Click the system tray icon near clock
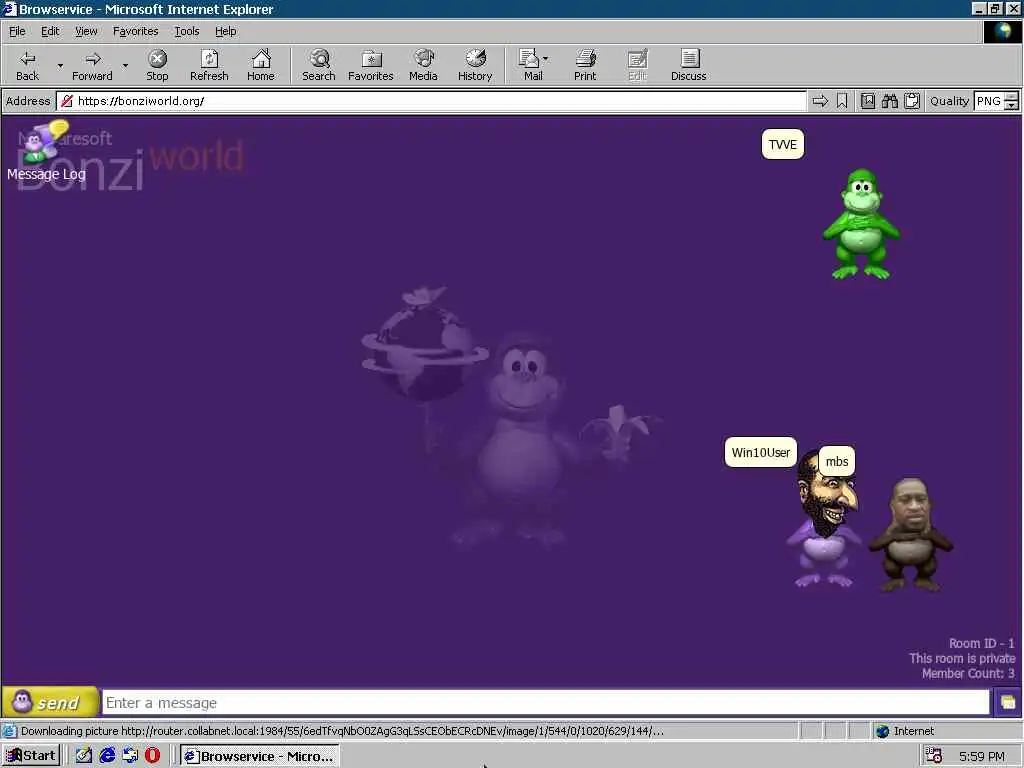Viewport: 1024px width, 768px height. coord(934,756)
